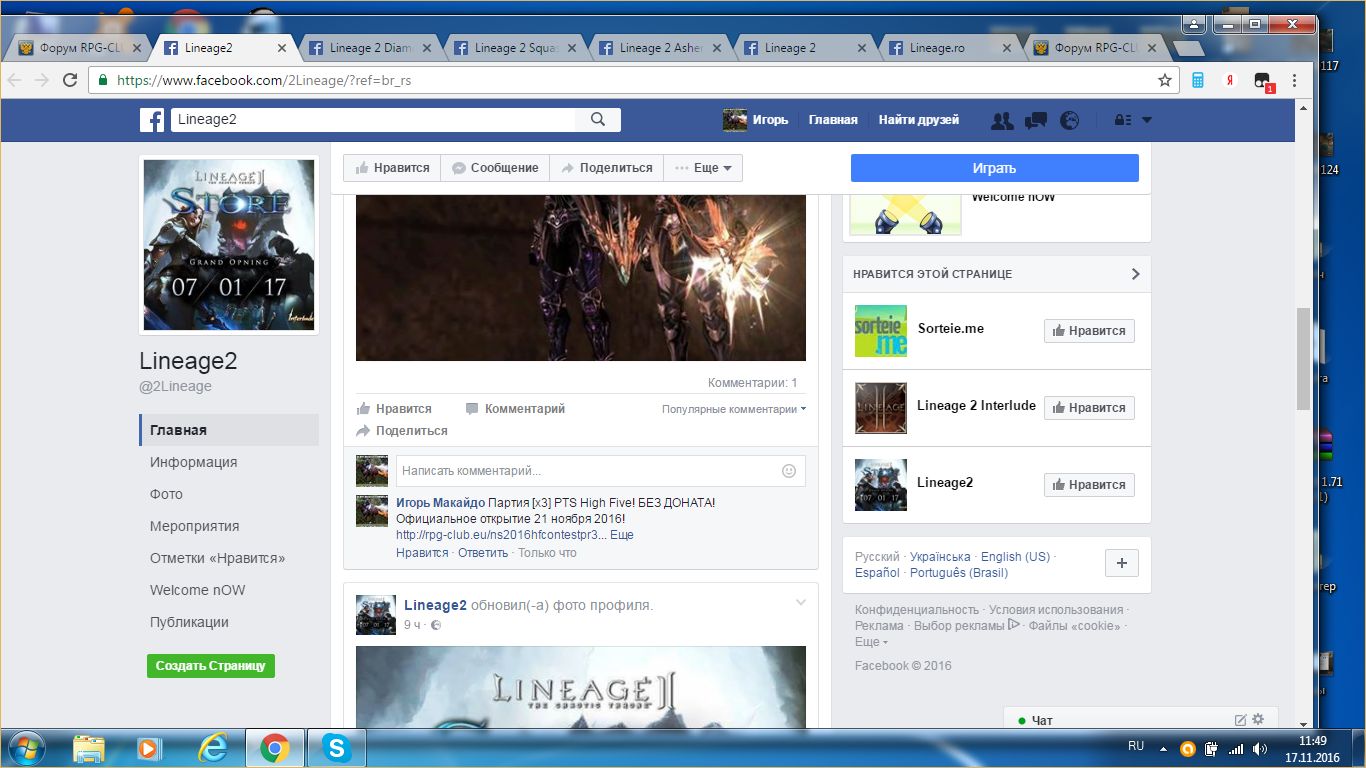This screenshot has width=1366, height=768.
Task: Open Мероприятия sidebar section
Action: click(x=195, y=526)
